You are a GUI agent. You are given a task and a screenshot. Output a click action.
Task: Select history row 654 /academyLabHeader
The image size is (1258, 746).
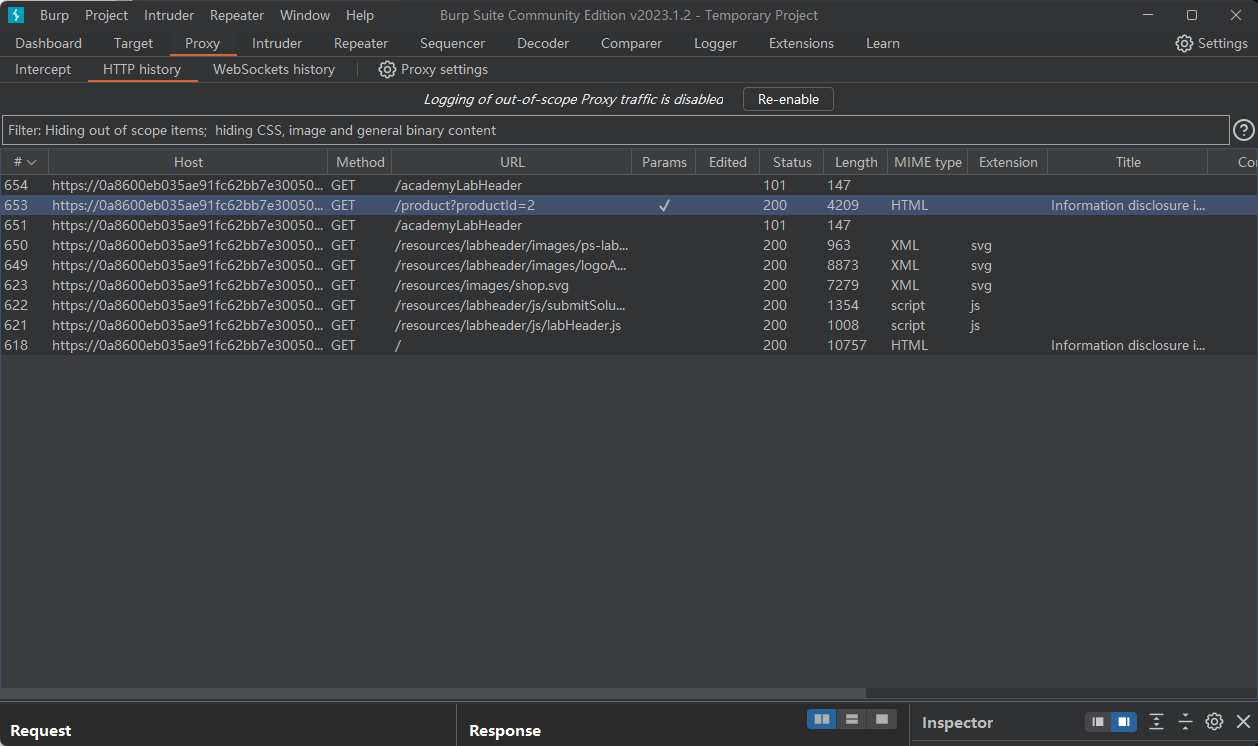(629, 185)
